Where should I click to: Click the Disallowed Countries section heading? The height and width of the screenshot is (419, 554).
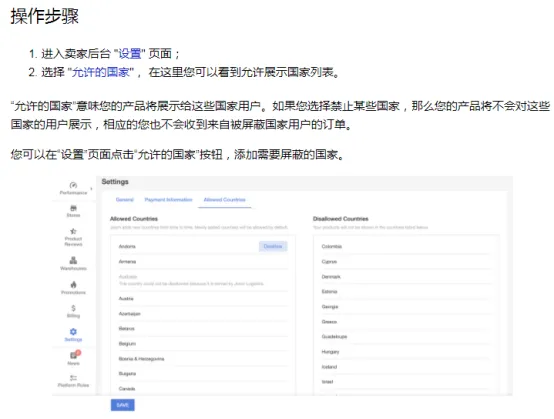coord(341,219)
